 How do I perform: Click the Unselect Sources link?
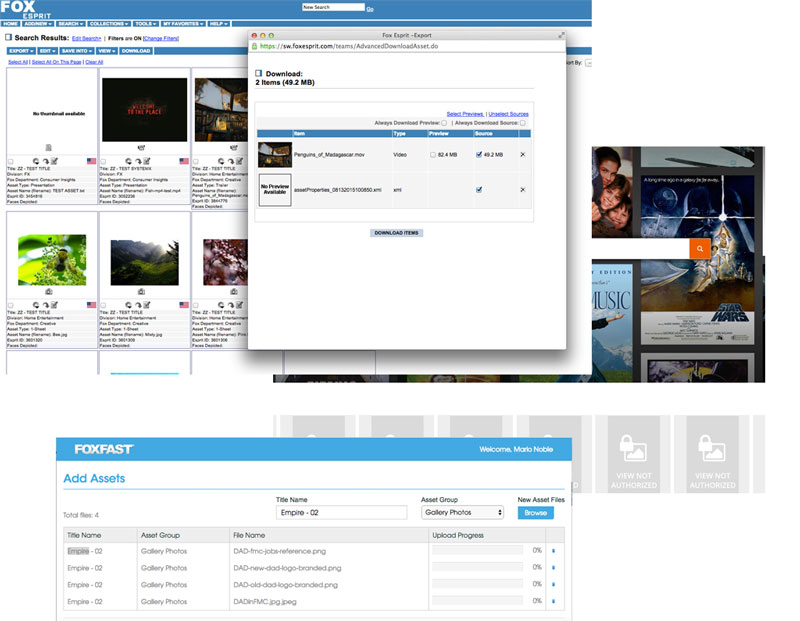(509, 115)
